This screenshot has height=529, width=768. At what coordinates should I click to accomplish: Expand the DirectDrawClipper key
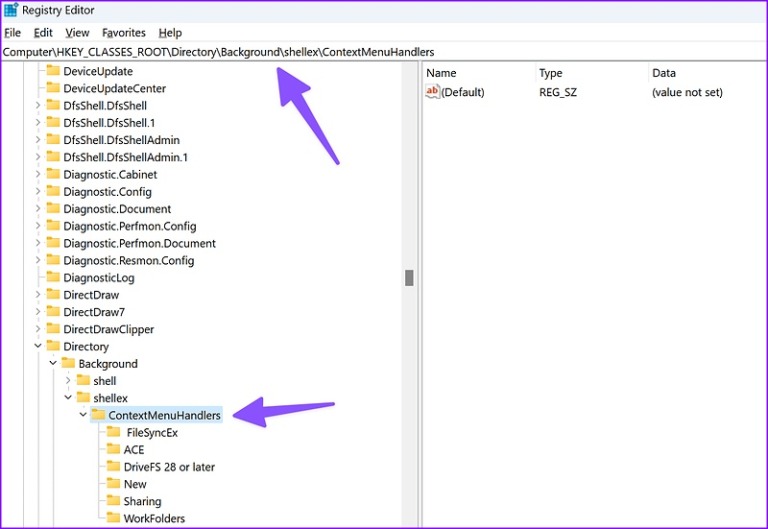38,329
